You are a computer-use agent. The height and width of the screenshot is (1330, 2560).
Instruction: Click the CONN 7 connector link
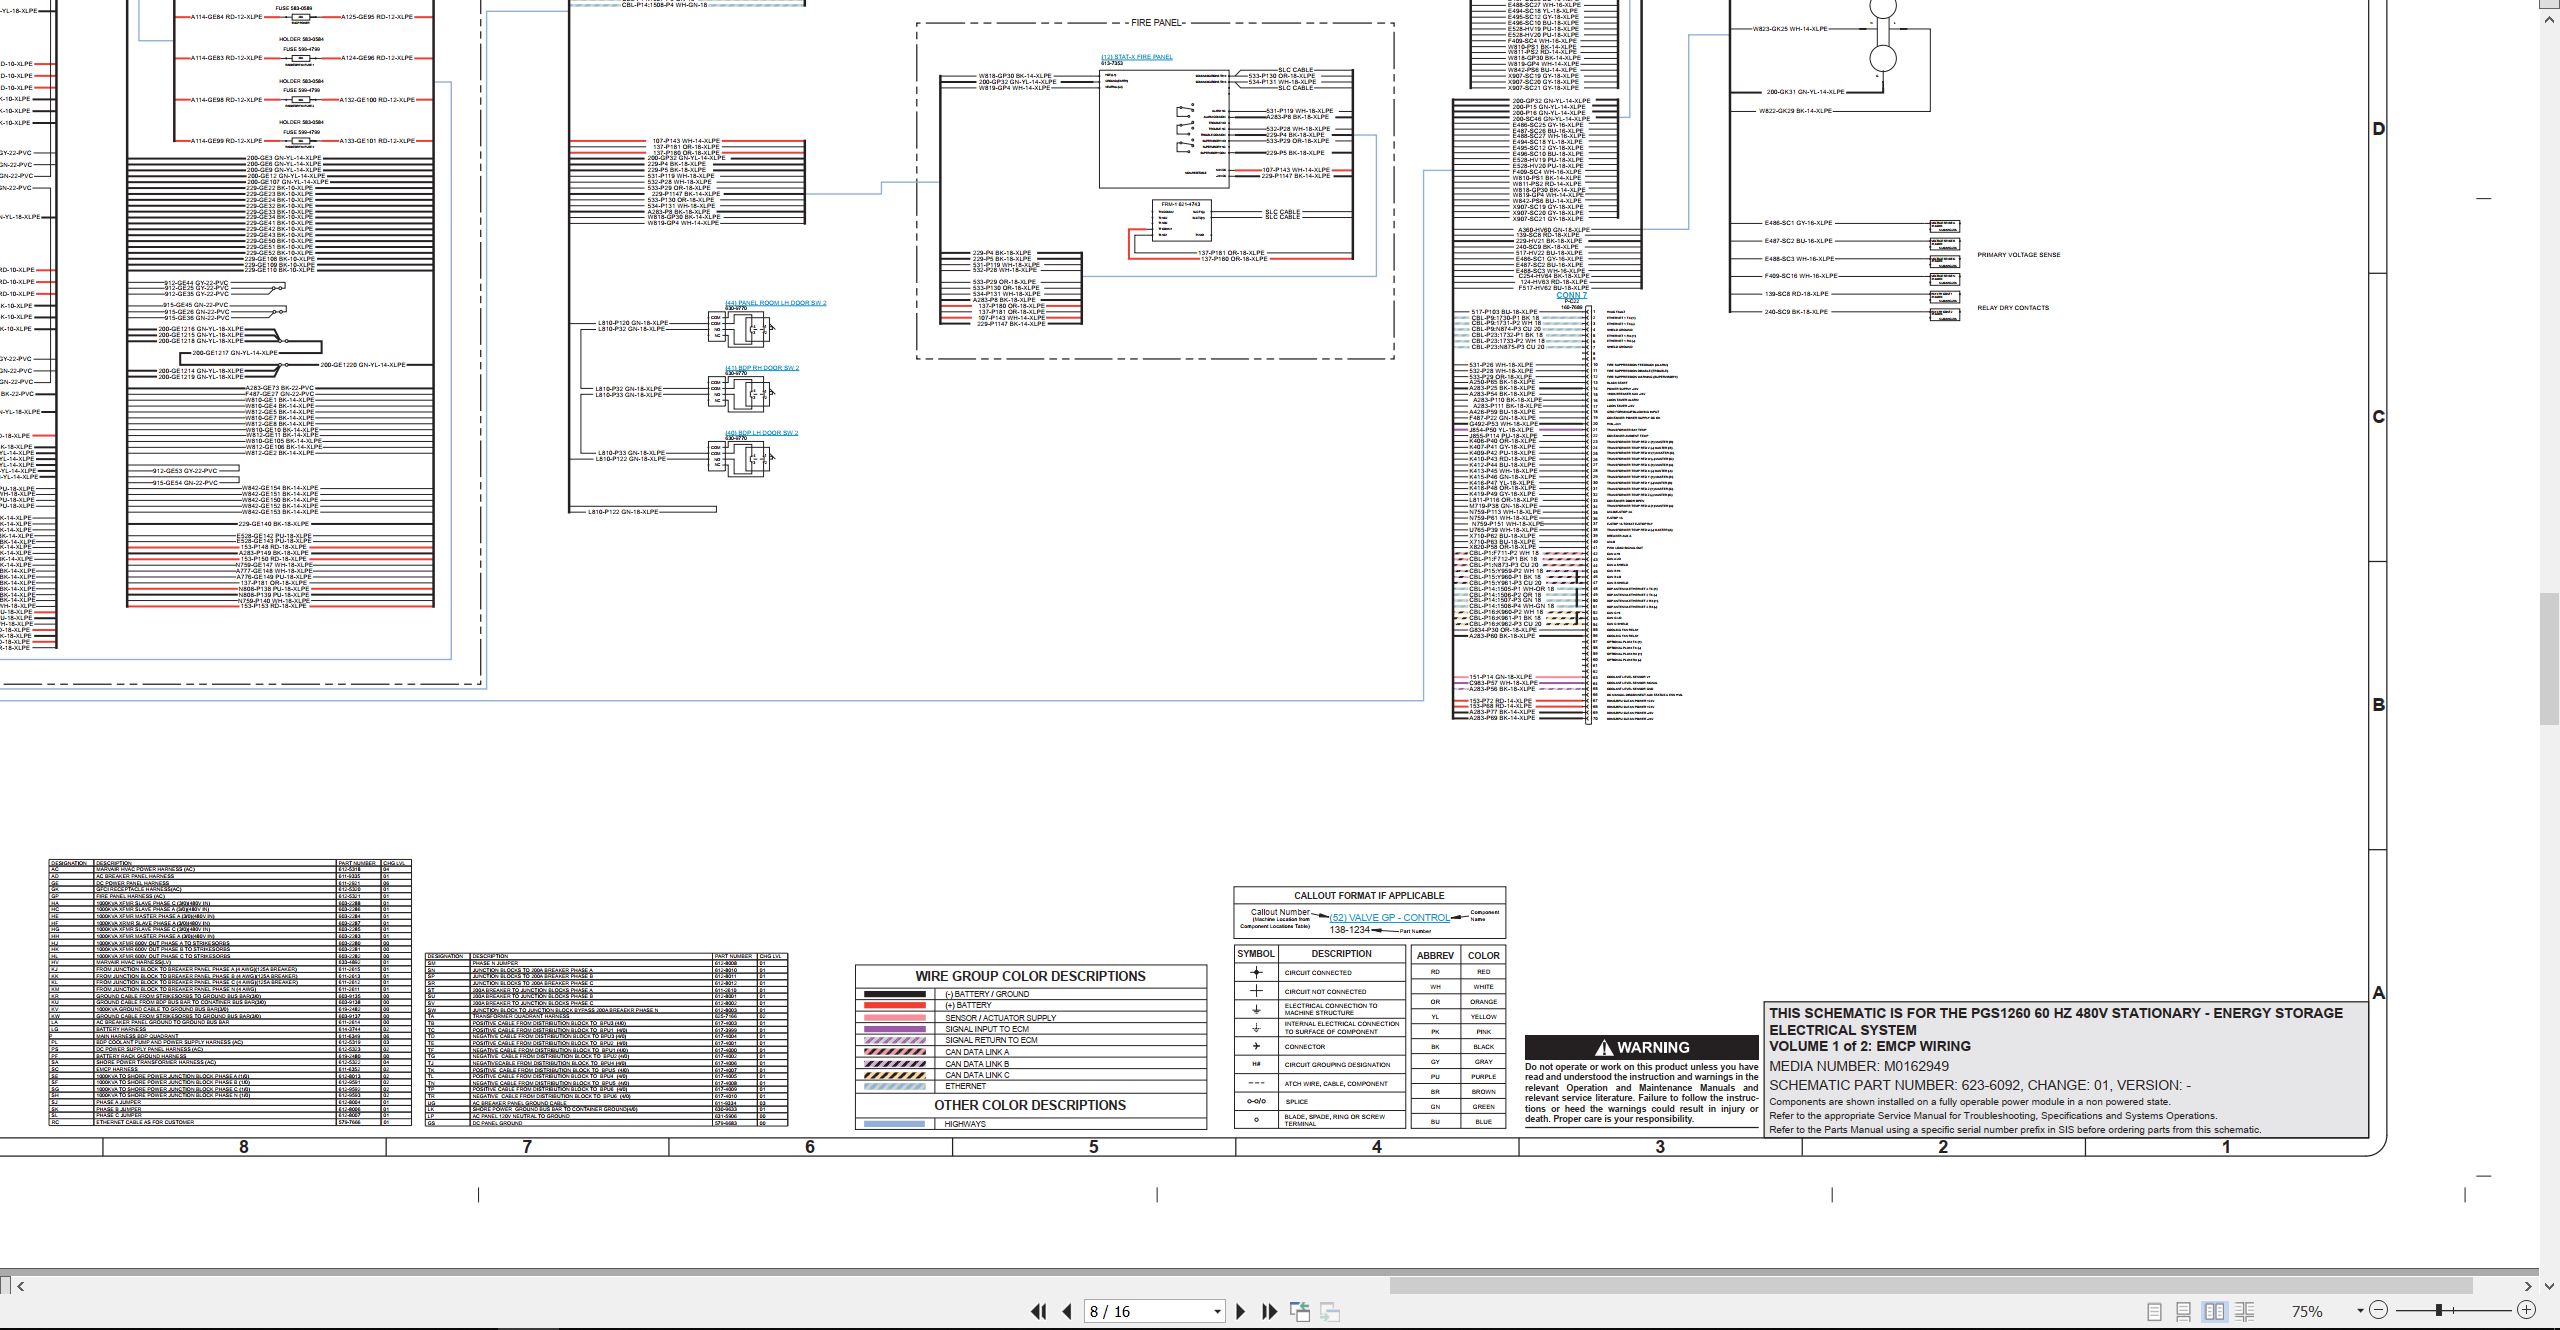[1571, 296]
